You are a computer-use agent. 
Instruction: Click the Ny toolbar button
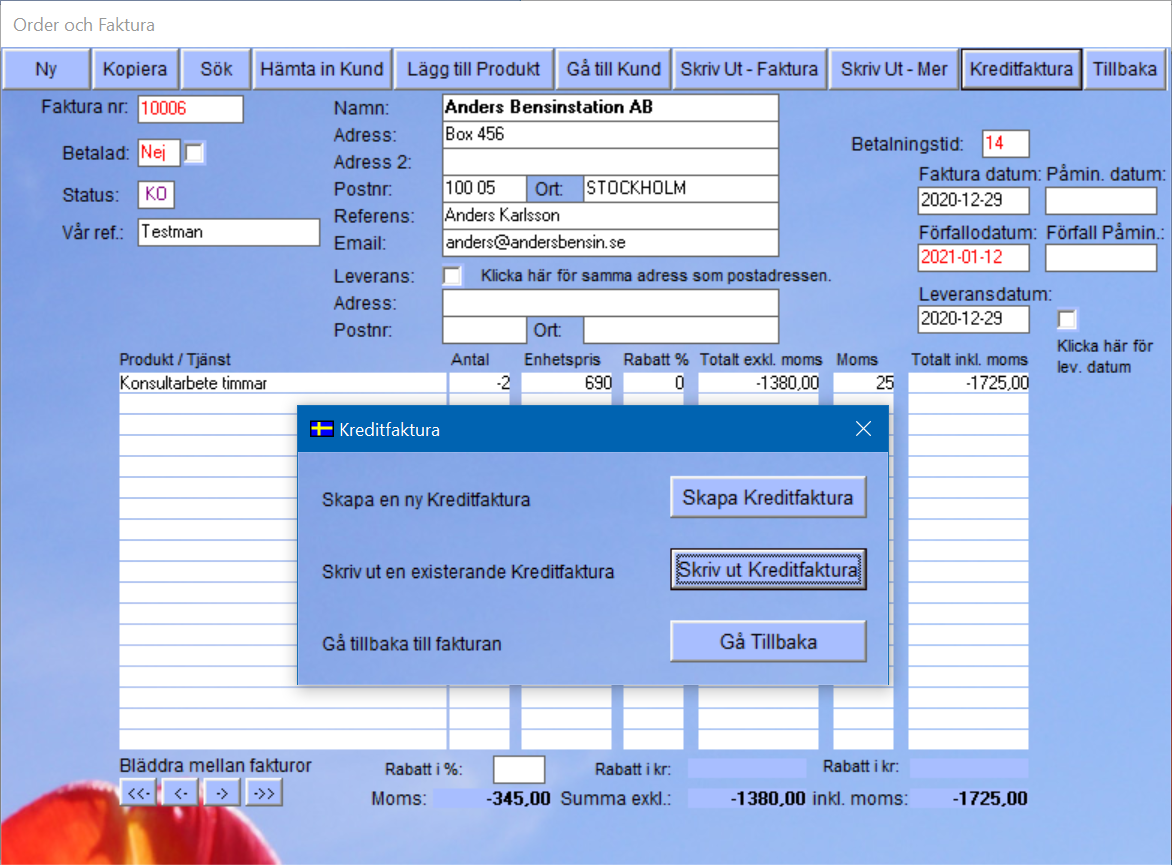click(46, 69)
